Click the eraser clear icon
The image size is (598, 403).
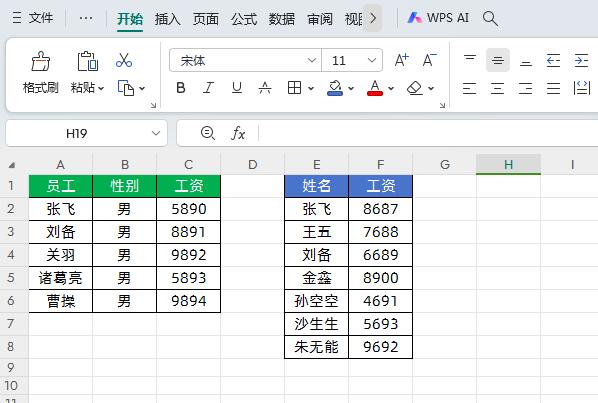tap(415, 88)
